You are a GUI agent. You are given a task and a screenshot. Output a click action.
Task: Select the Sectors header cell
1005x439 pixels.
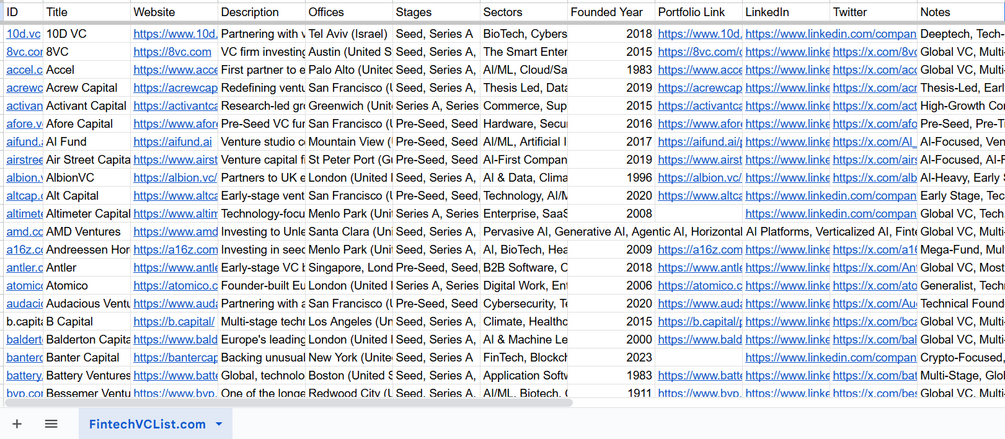click(x=524, y=12)
